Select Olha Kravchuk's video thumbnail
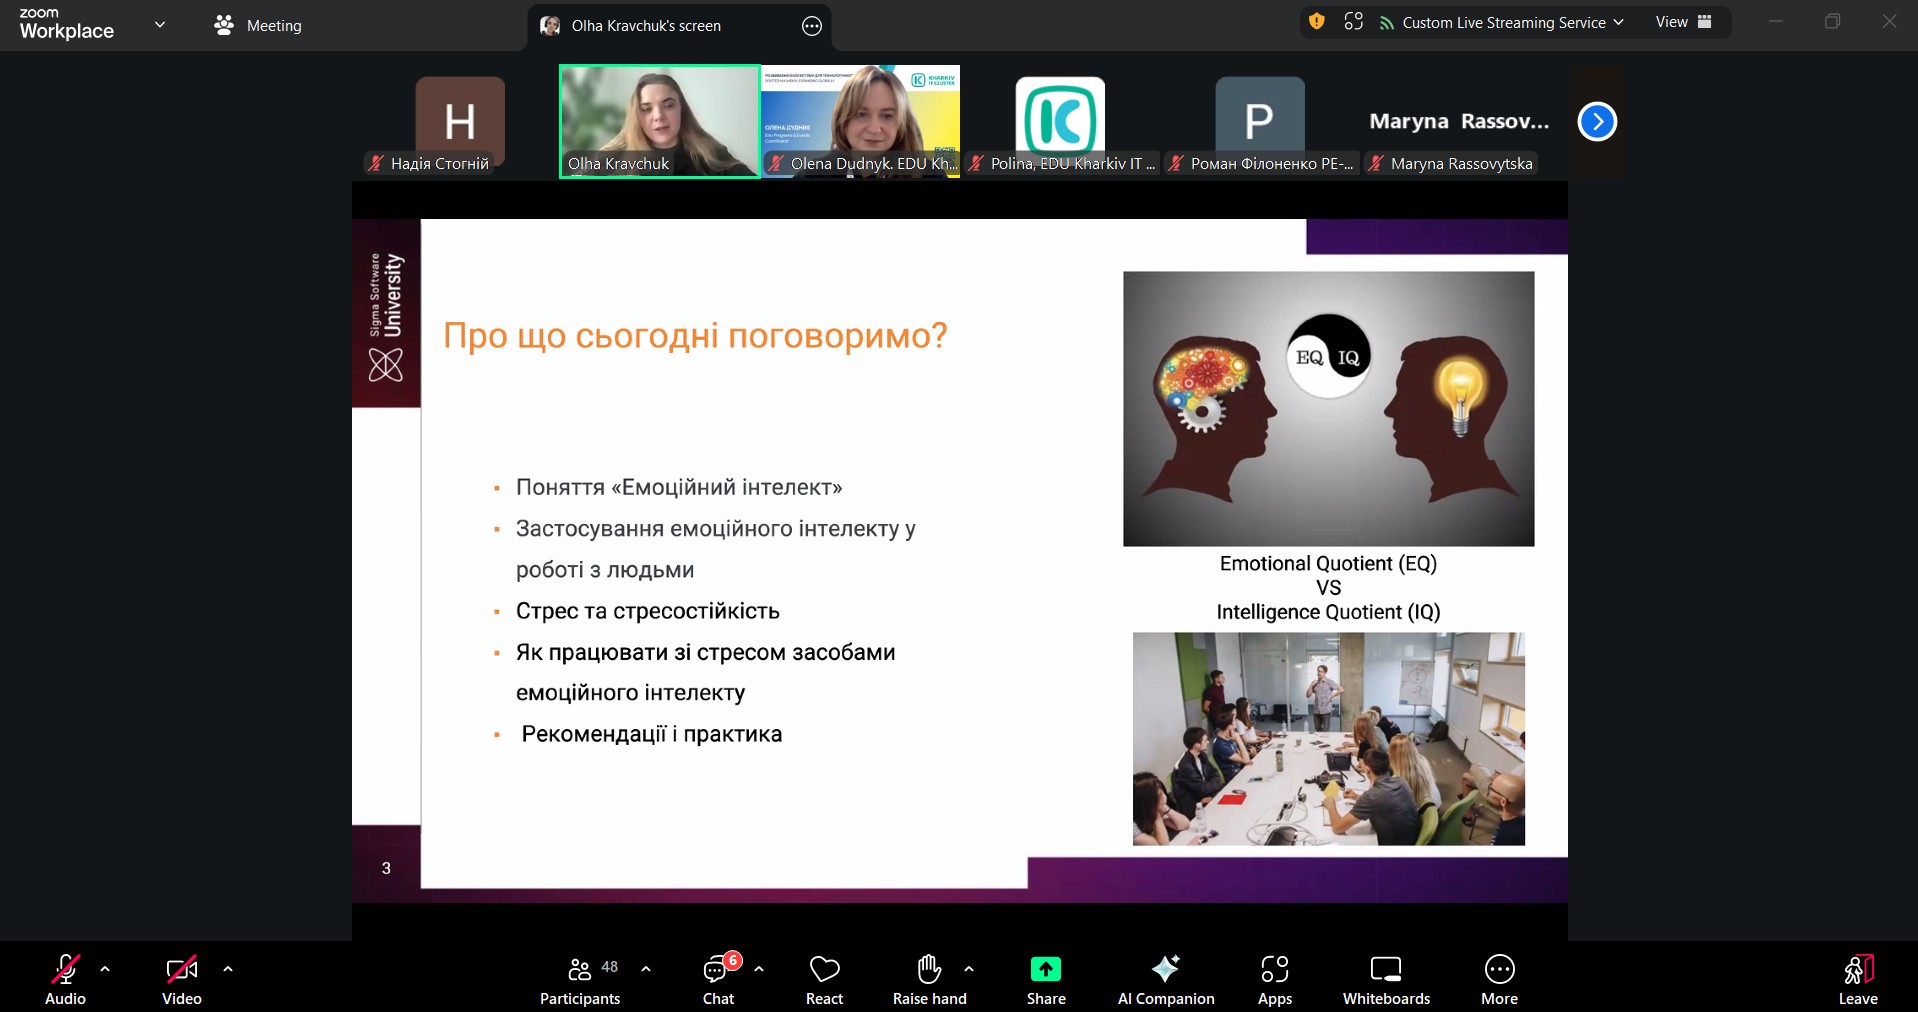 tap(660, 121)
